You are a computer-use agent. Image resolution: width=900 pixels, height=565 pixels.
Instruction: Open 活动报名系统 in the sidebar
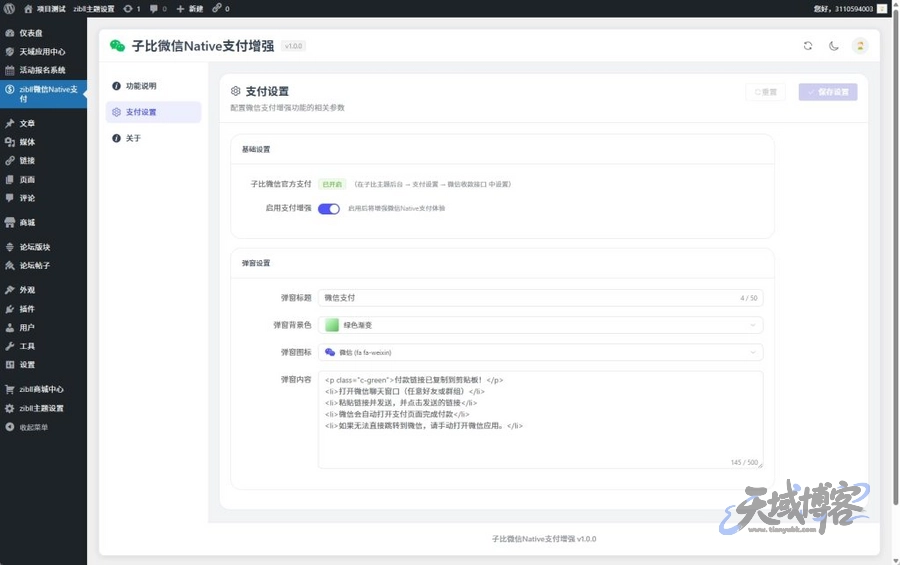coord(43,70)
